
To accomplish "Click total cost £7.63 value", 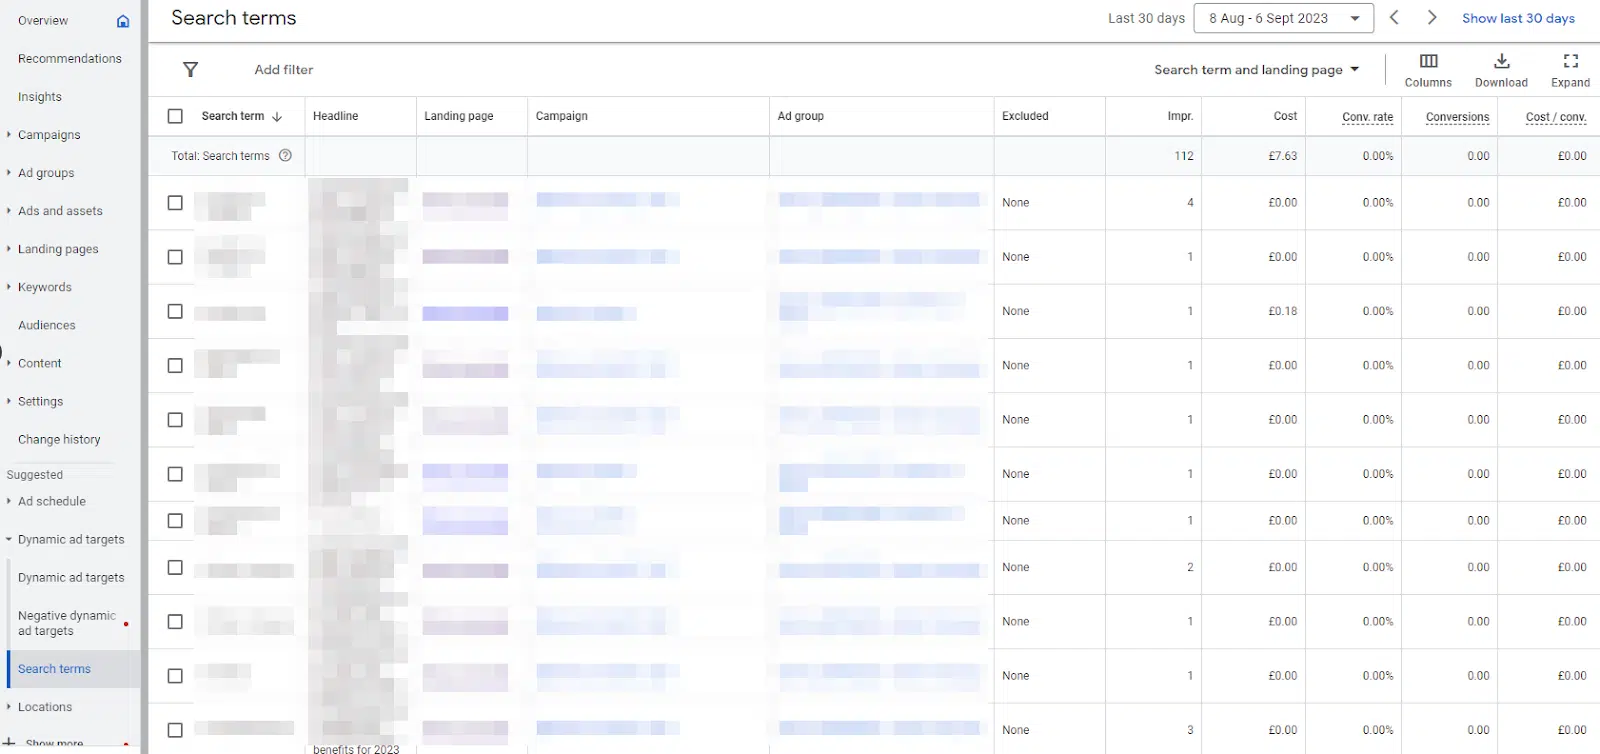I will click(x=1283, y=156).
